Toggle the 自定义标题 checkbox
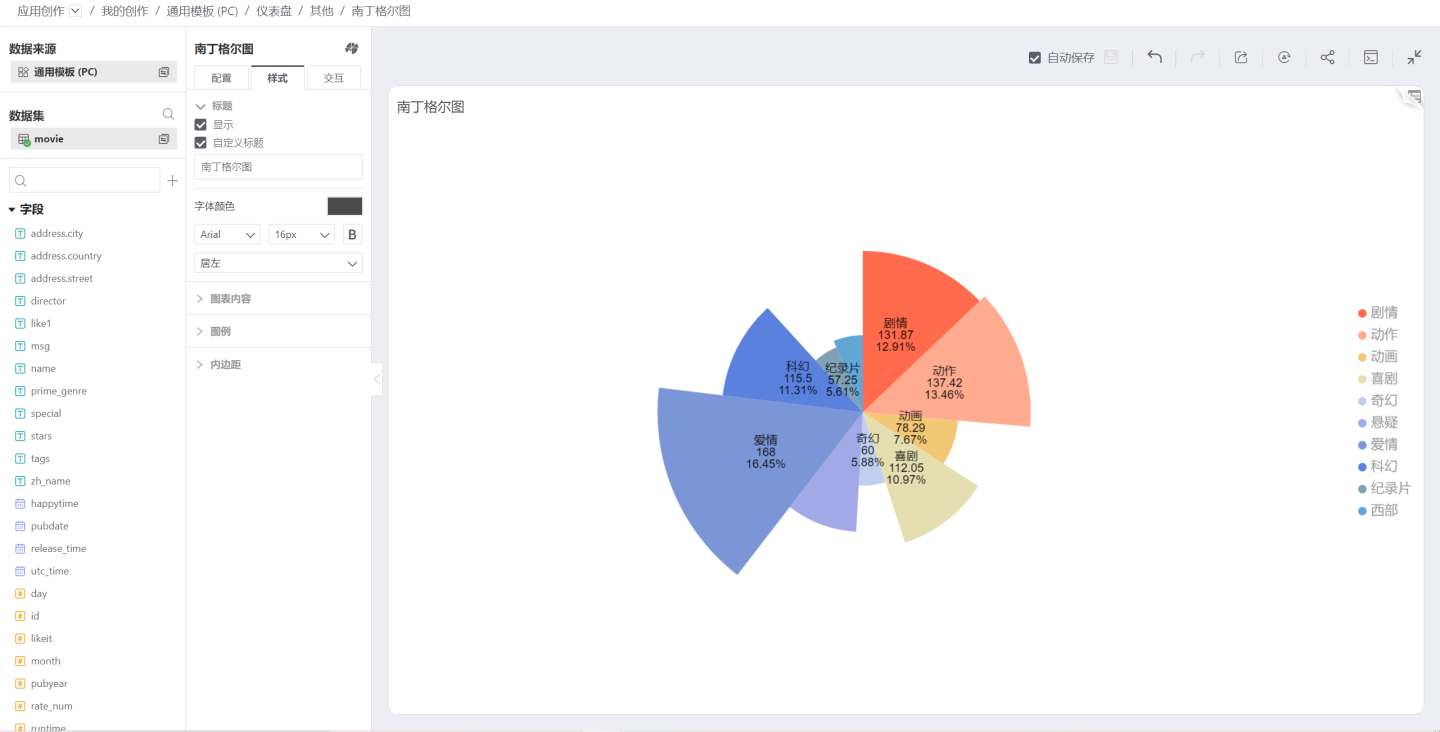1440x732 pixels. (x=201, y=143)
